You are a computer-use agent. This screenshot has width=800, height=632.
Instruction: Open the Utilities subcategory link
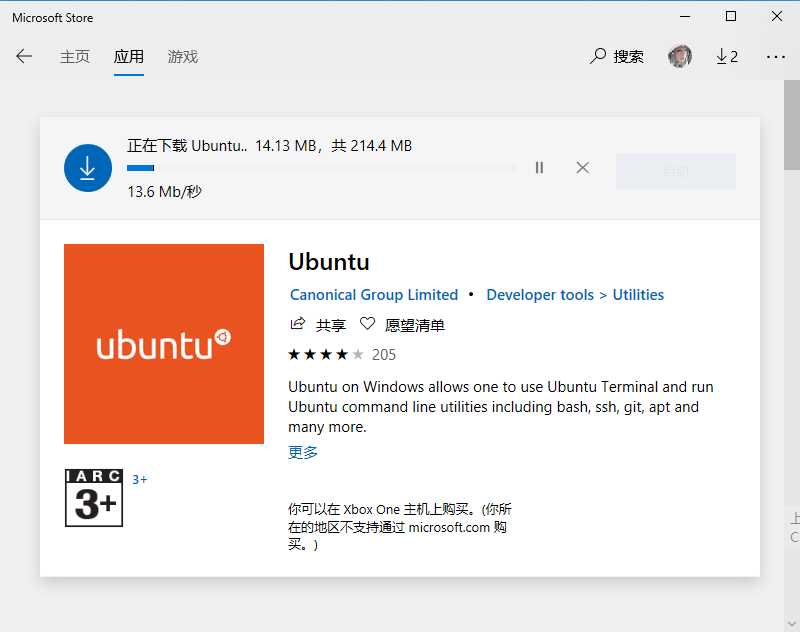pos(638,295)
